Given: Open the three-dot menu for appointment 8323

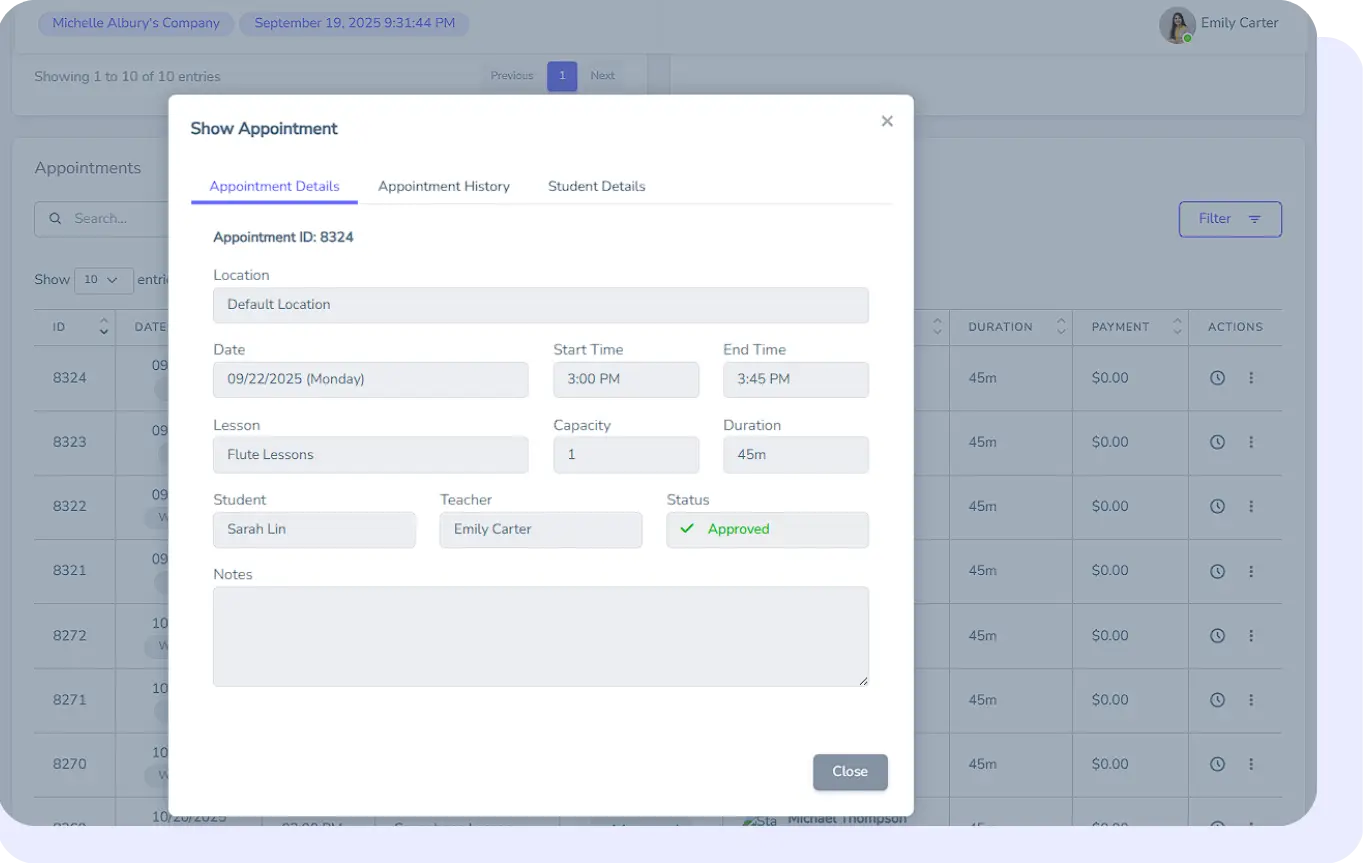Looking at the screenshot, I should tap(1251, 442).
